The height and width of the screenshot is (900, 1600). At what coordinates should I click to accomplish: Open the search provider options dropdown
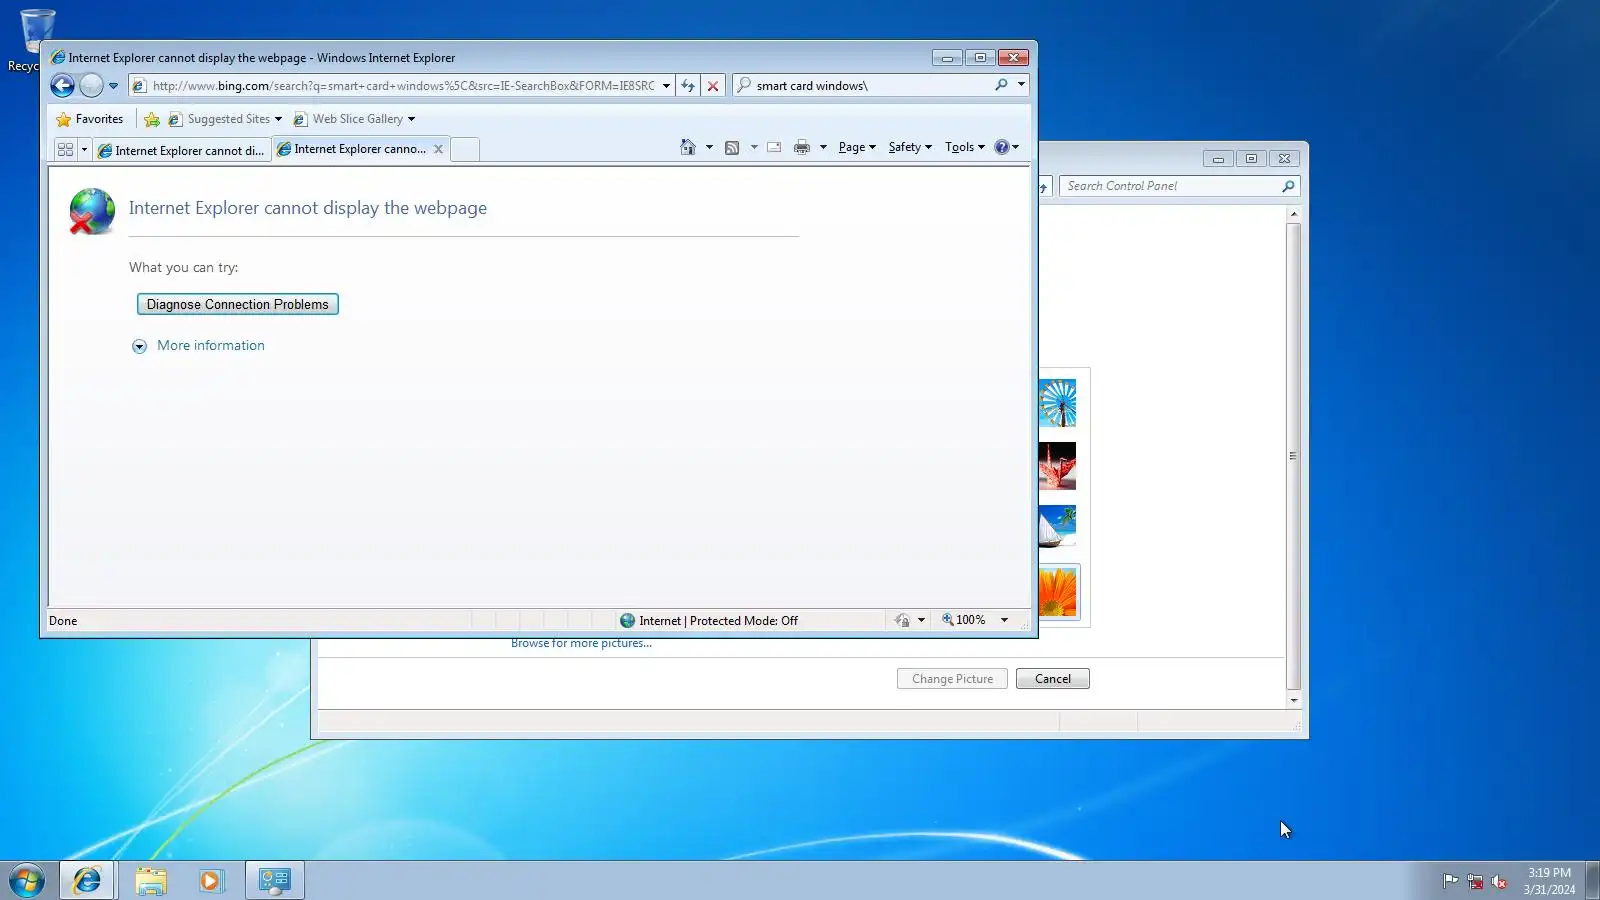(x=1021, y=85)
